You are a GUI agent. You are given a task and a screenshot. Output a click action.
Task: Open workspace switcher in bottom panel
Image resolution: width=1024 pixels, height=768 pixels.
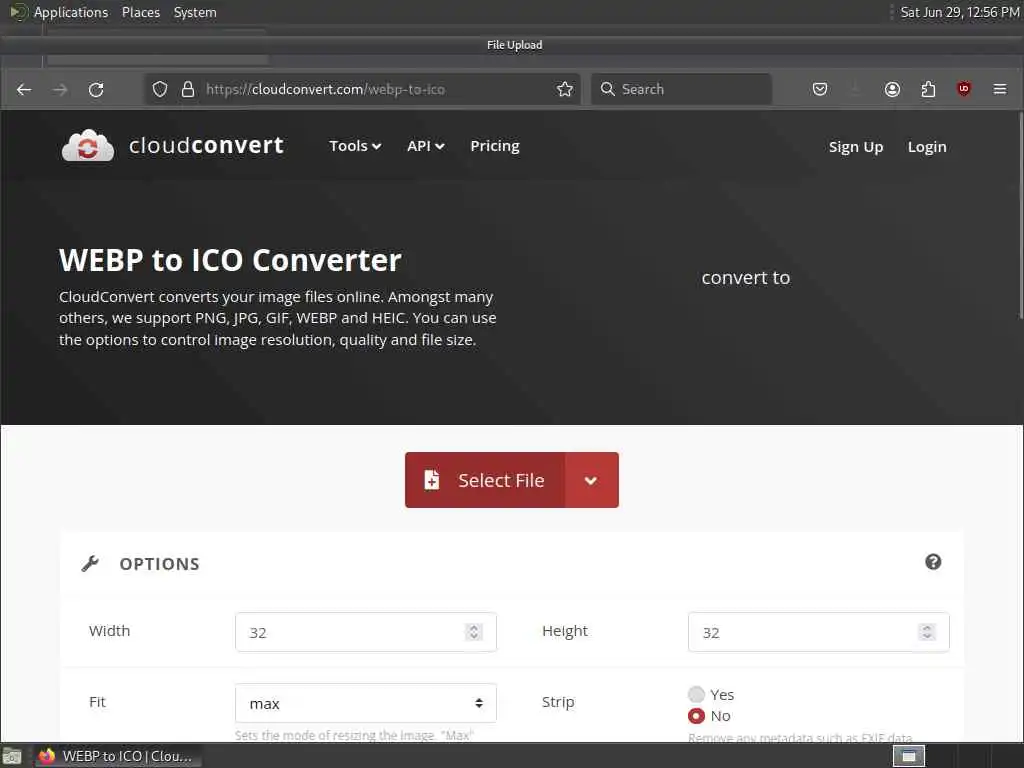909,756
